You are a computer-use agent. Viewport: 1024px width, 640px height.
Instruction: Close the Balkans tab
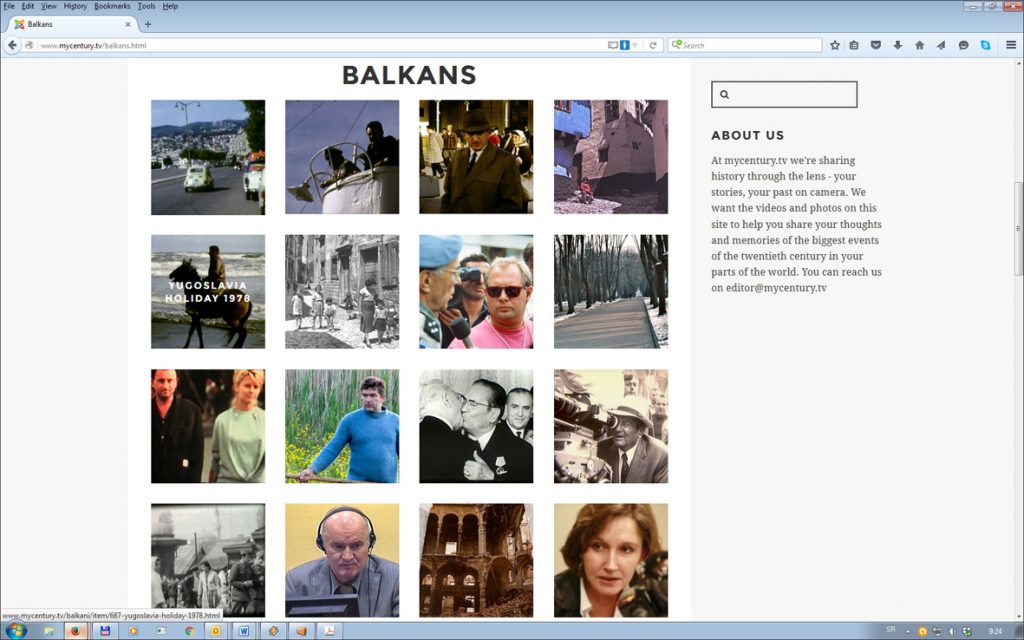coord(127,24)
